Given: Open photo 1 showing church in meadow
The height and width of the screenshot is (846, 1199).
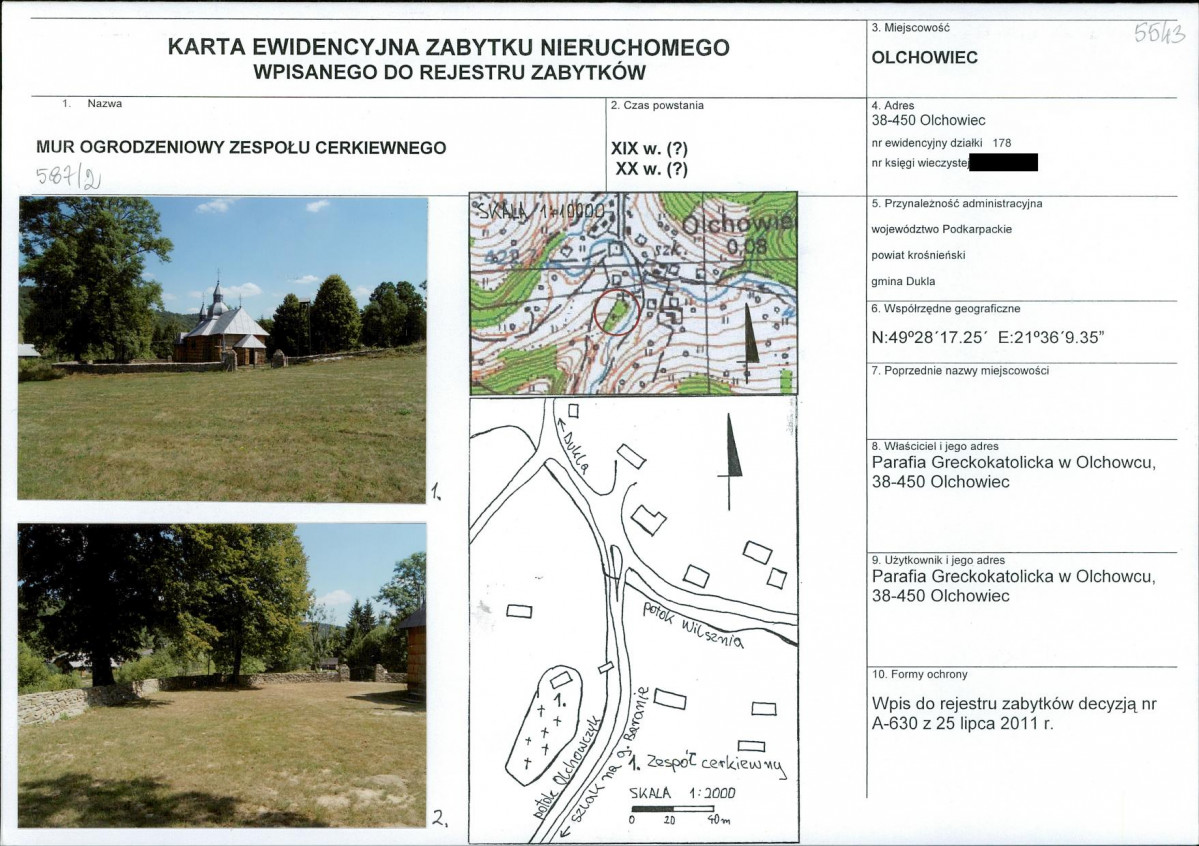Looking at the screenshot, I should pos(223,349).
